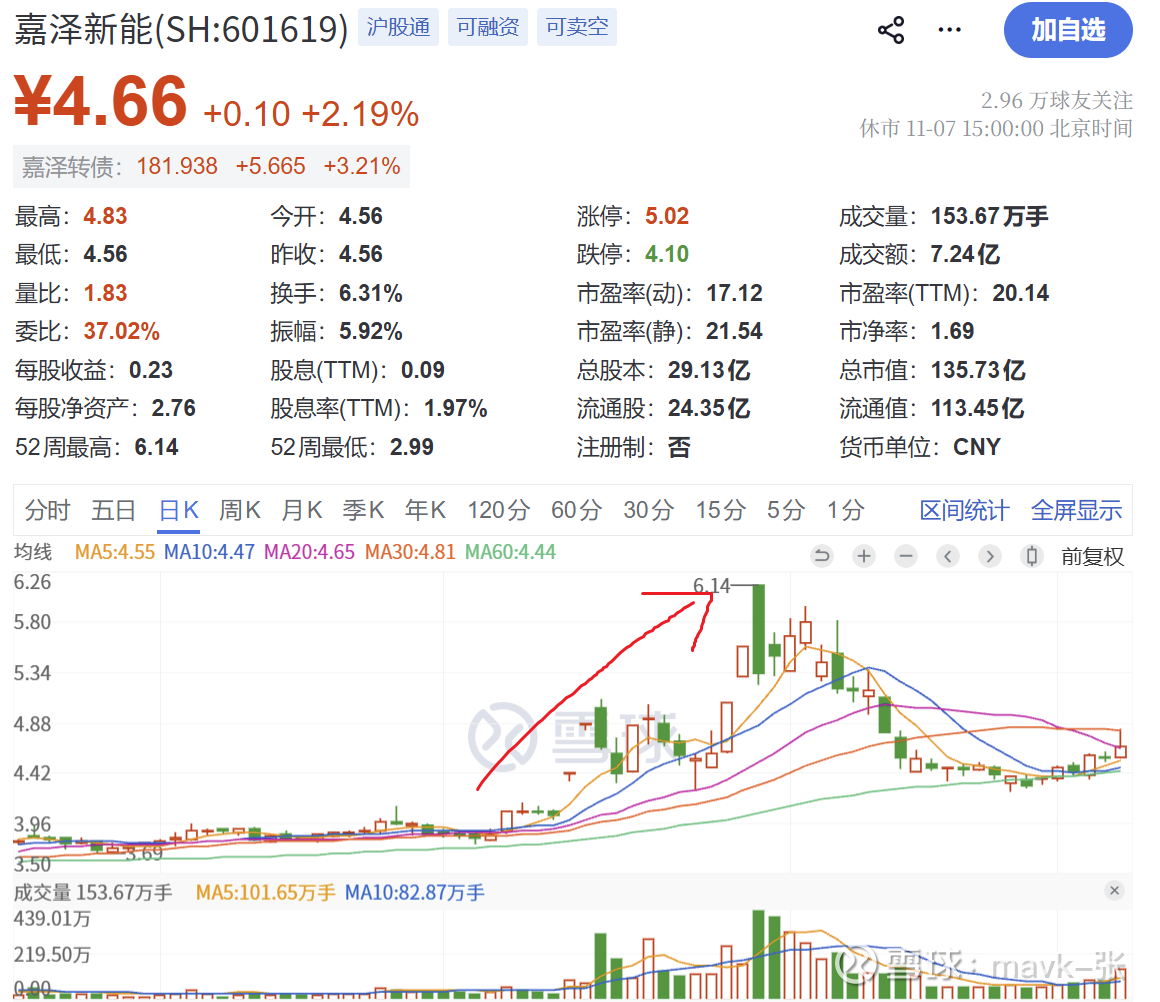Select the 季K chart tab

(x=363, y=510)
